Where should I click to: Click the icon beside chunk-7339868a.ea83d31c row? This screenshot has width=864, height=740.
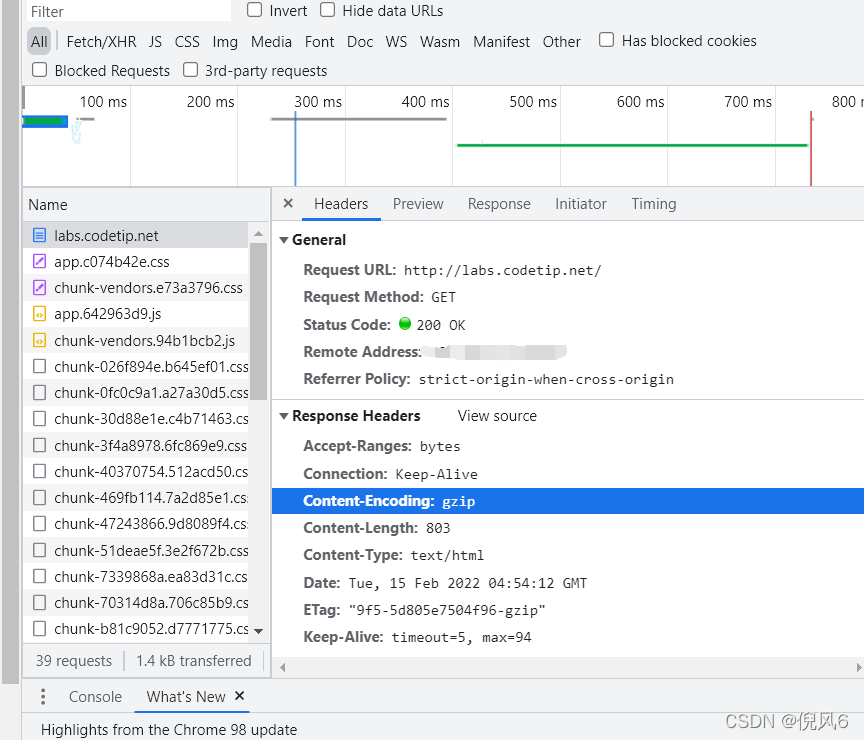click(x=39, y=576)
